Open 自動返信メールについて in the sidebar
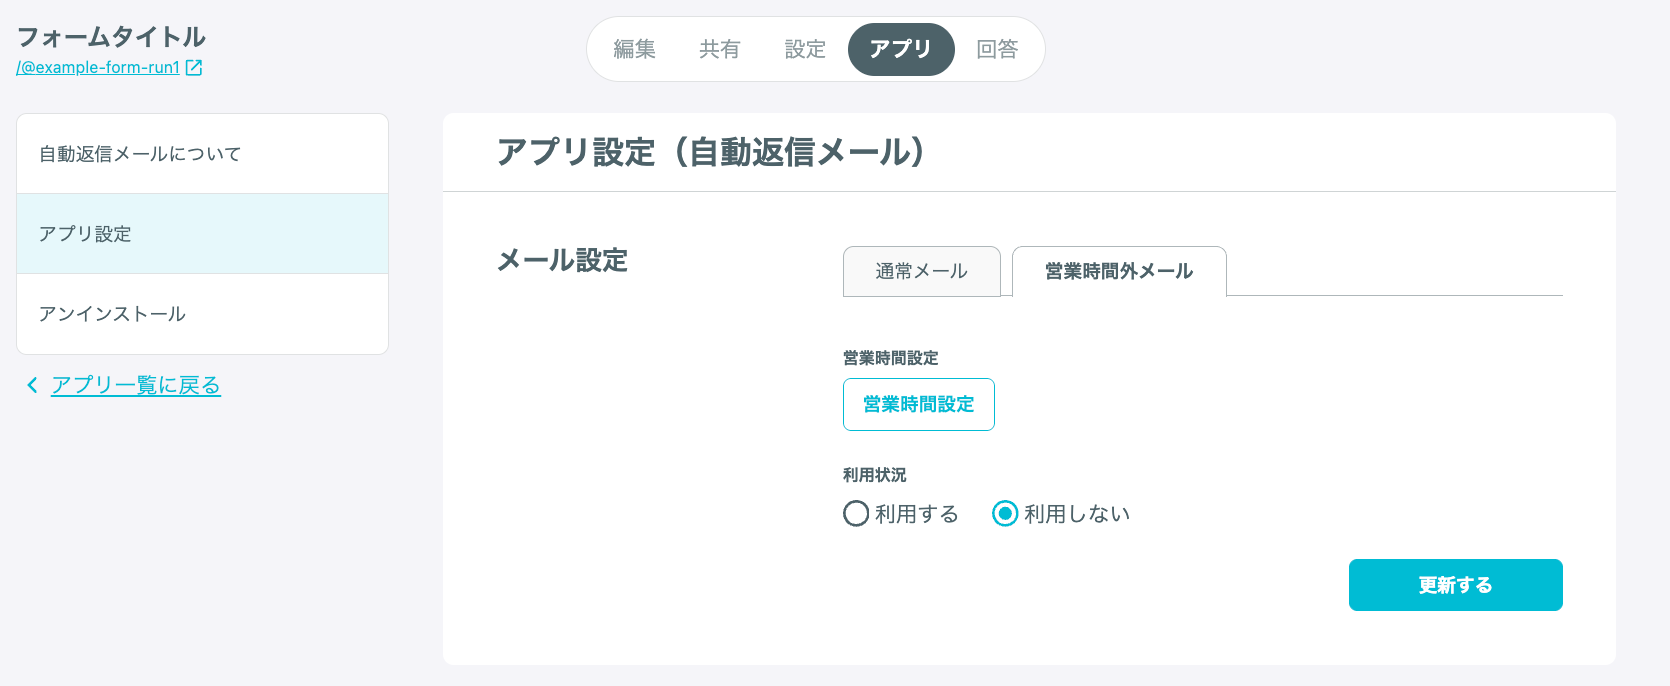The width and height of the screenshot is (1670, 686). coord(202,154)
